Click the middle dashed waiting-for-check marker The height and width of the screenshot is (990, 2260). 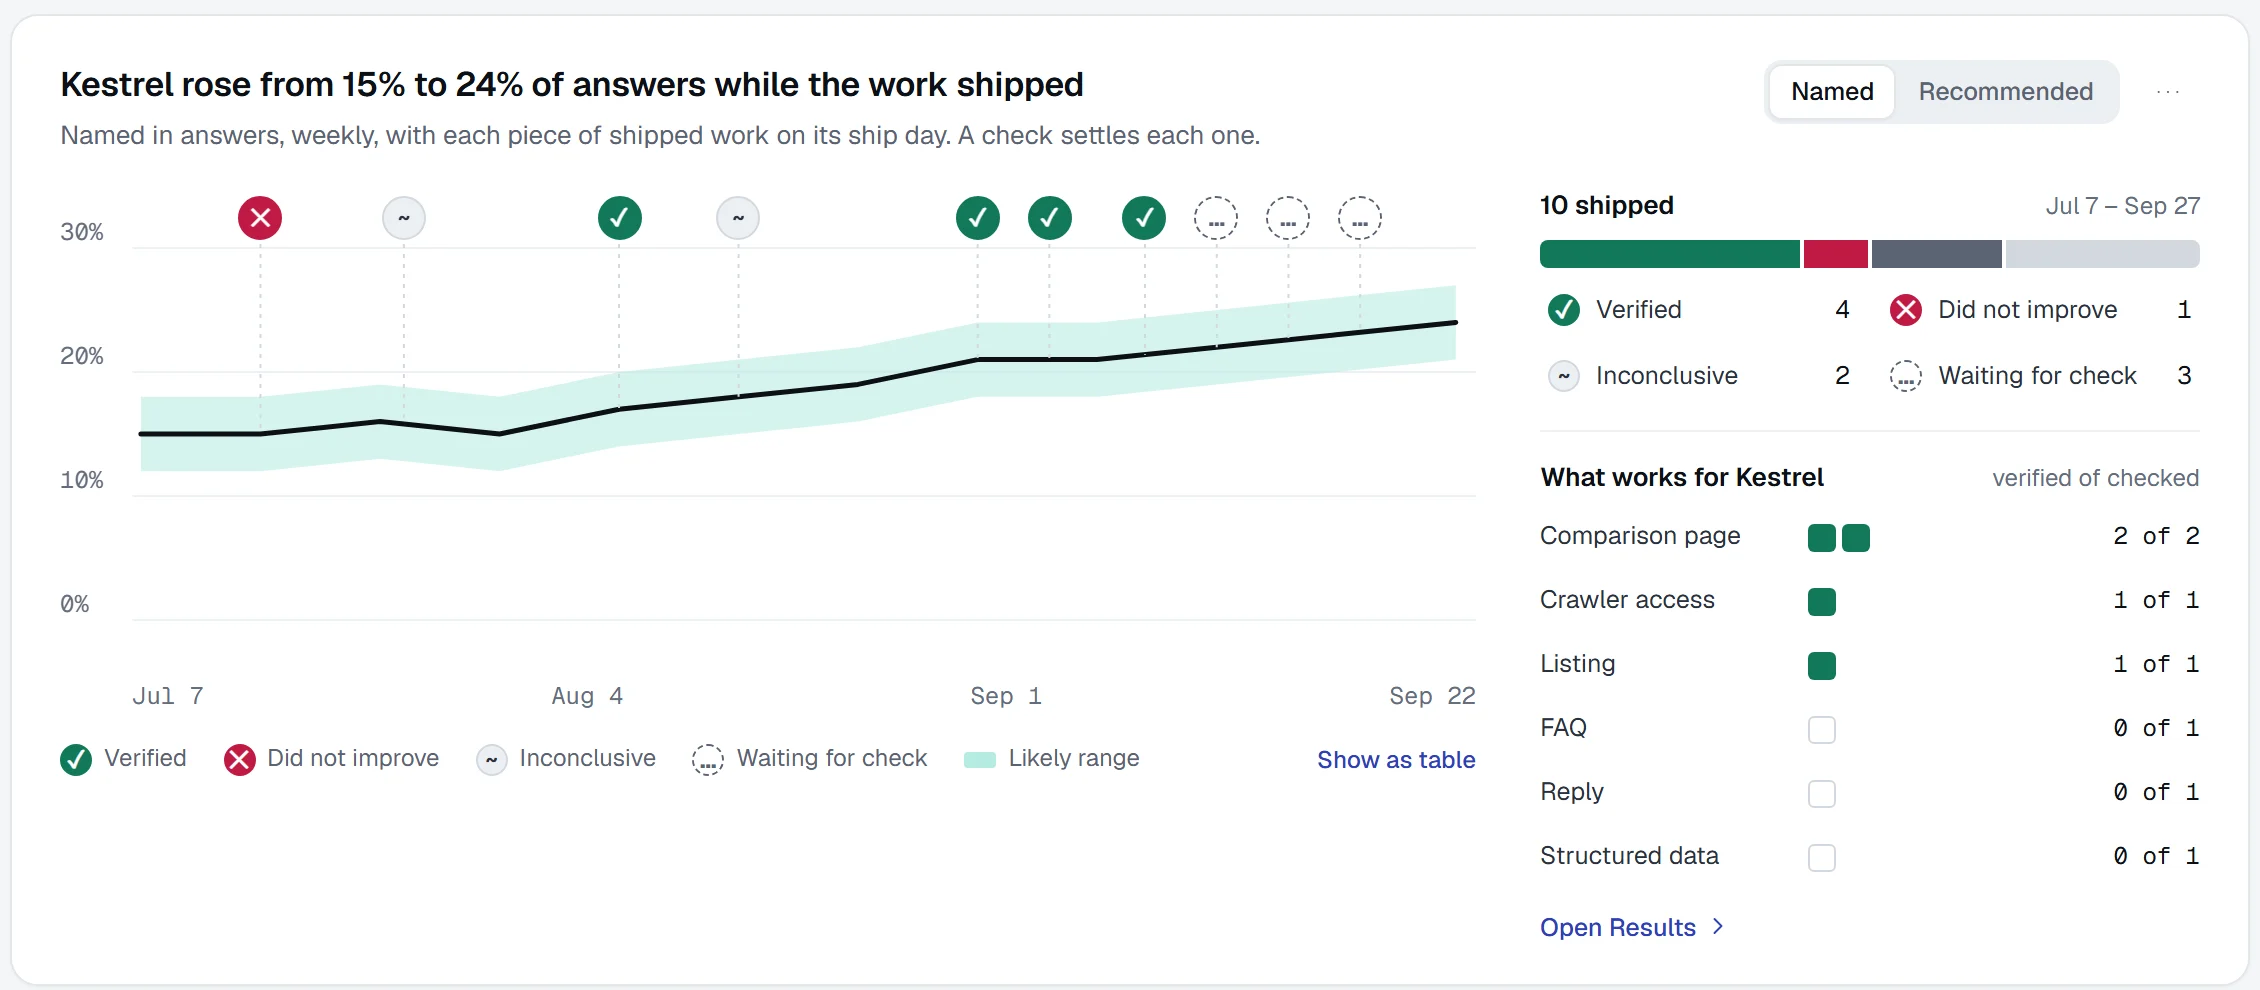coord(1288,218)
